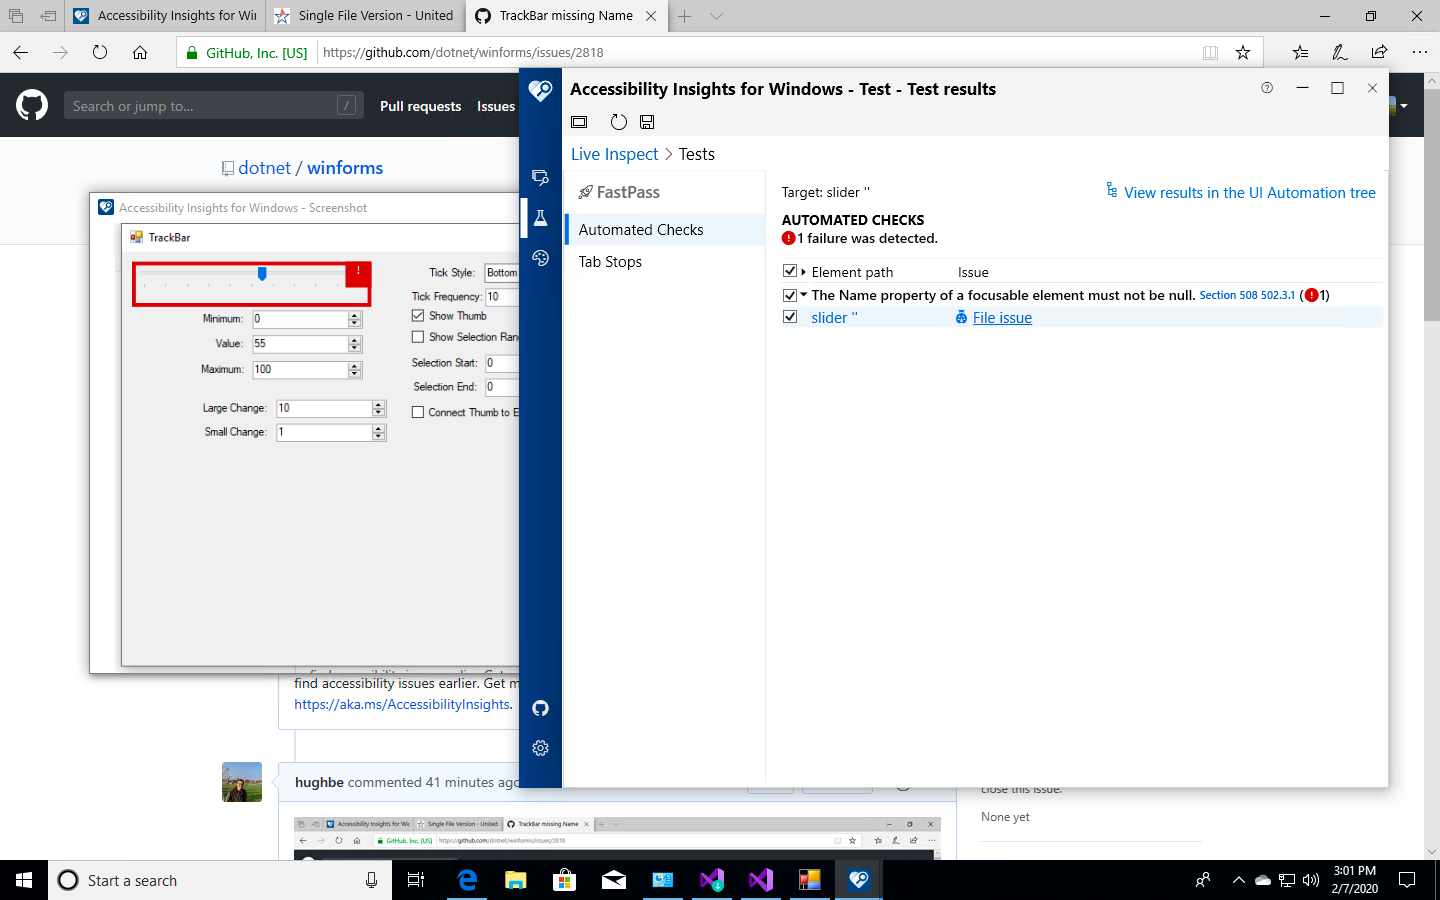This screenshot has width=1440, height=900.
Task: Click Pull requests in GitHub navigation
Action: pos(420,105)
